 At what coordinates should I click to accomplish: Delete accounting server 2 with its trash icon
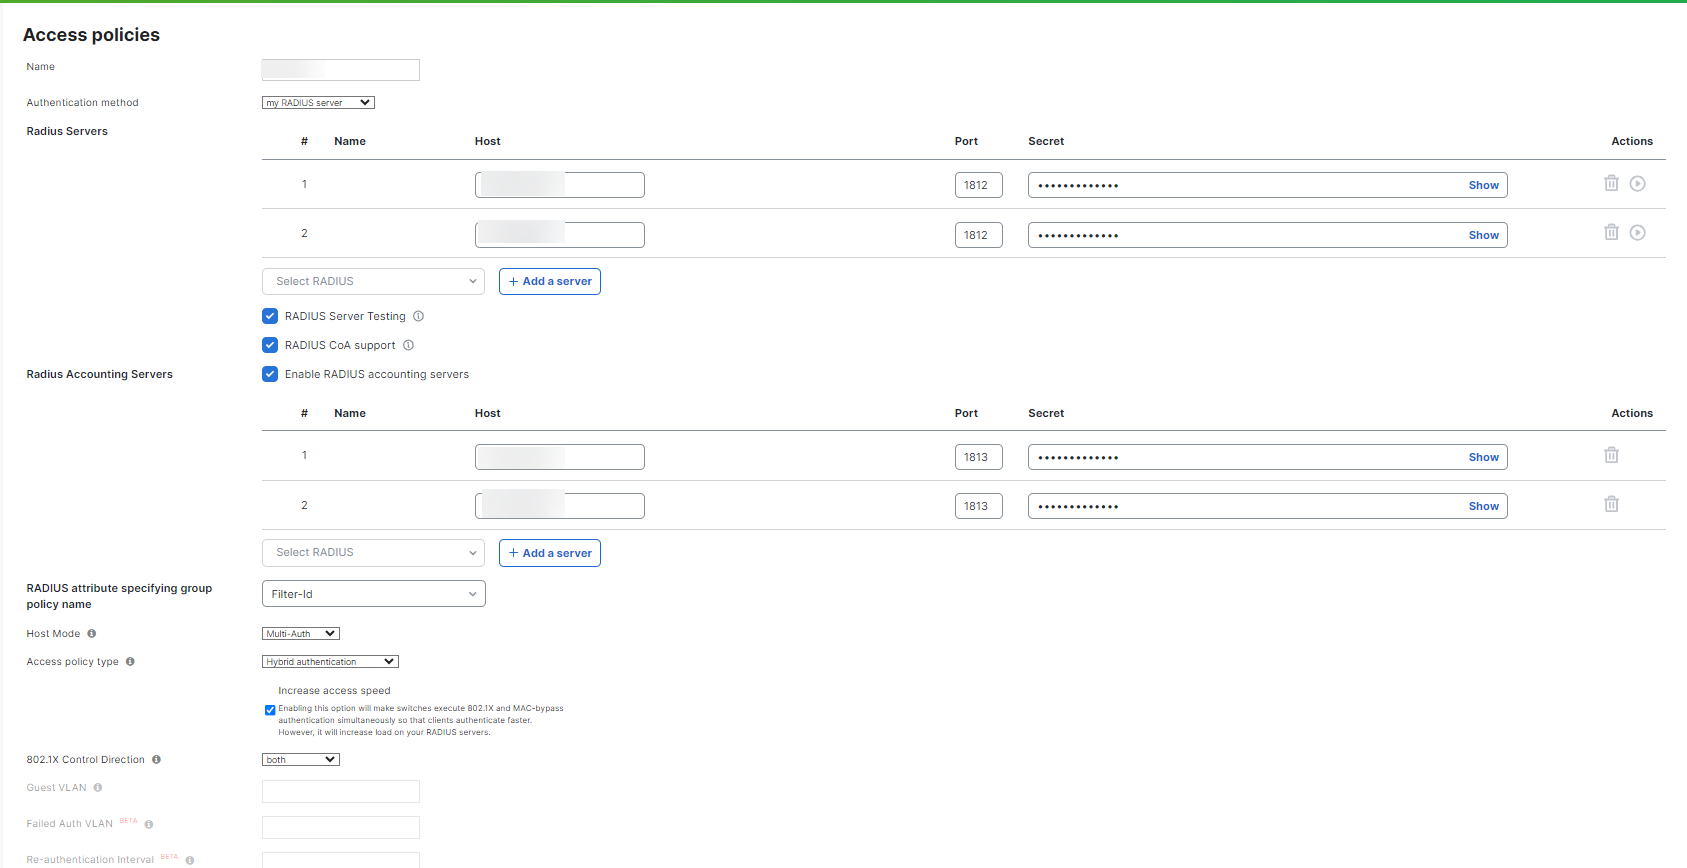pos(1611,504)
